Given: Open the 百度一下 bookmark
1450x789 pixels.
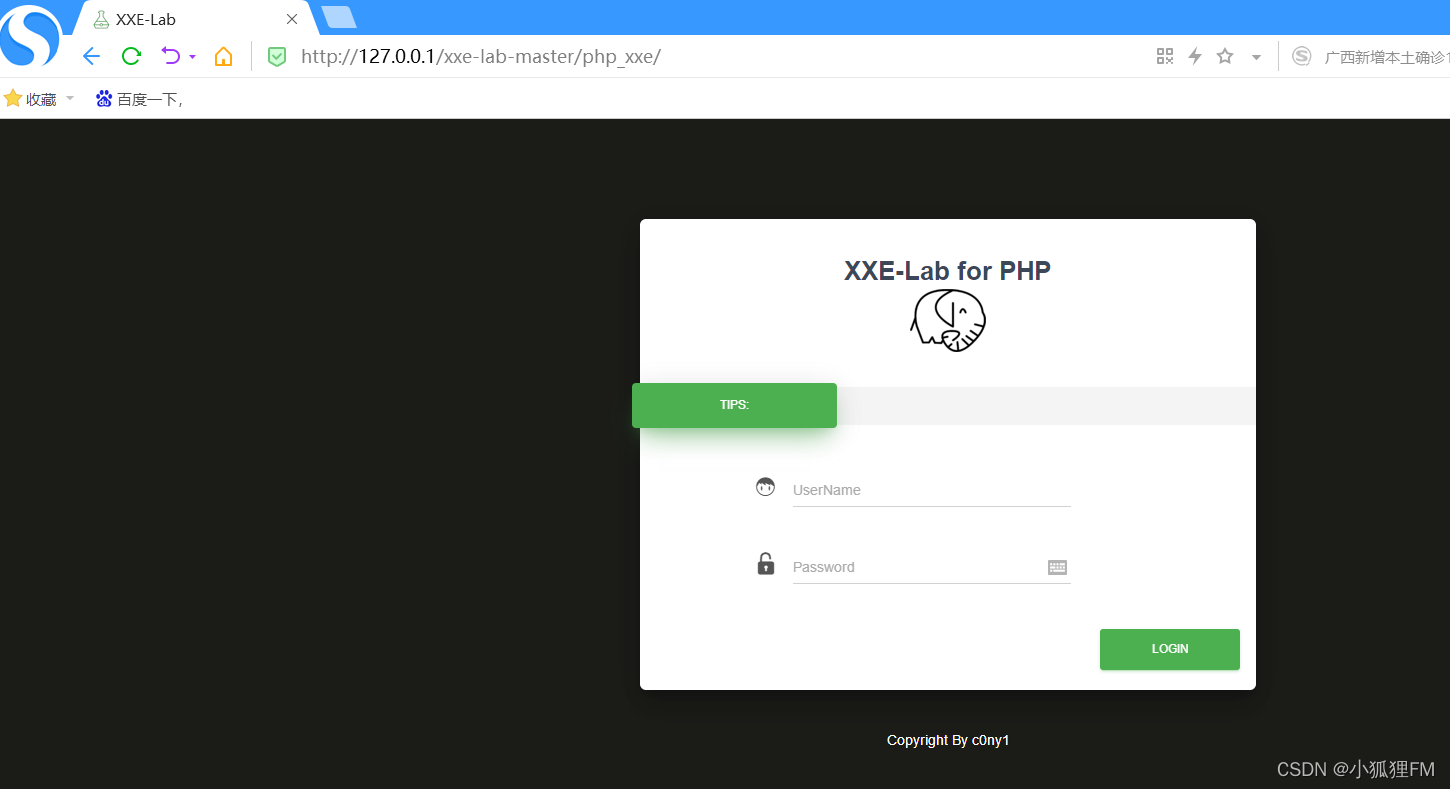Looking at the screenshot, I should click(140, 99).
